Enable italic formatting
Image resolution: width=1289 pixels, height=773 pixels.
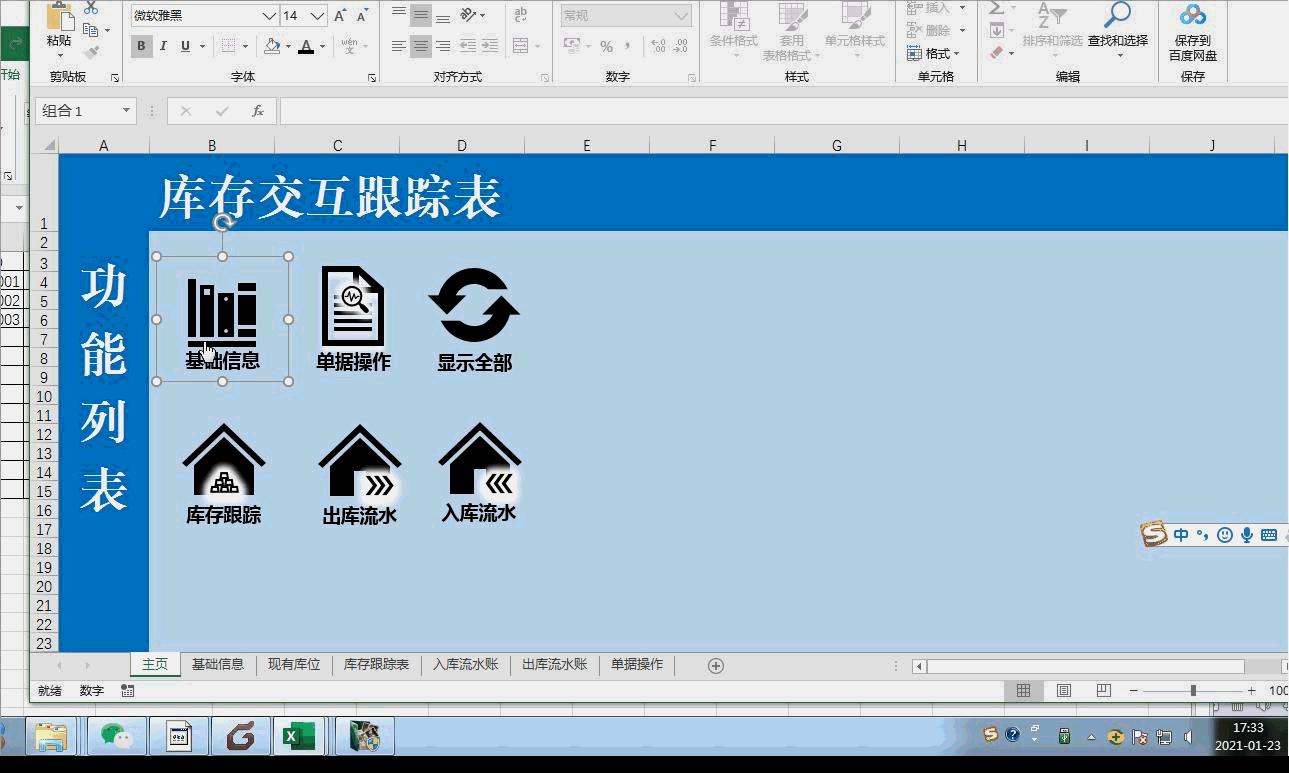163,46
